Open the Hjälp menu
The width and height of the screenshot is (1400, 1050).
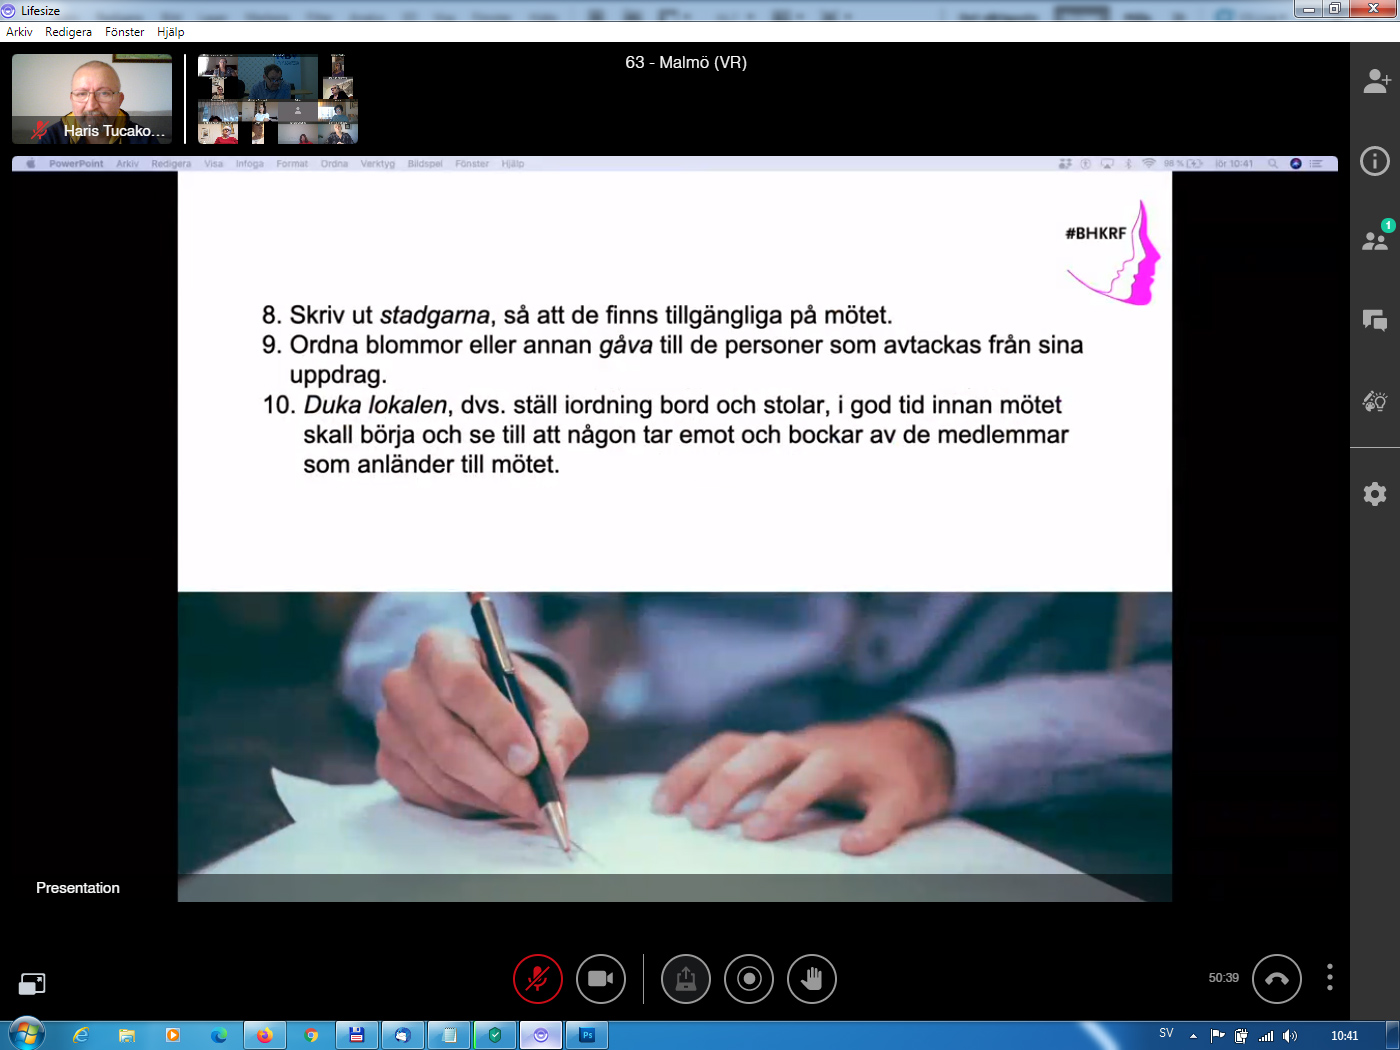click(170, 32)
